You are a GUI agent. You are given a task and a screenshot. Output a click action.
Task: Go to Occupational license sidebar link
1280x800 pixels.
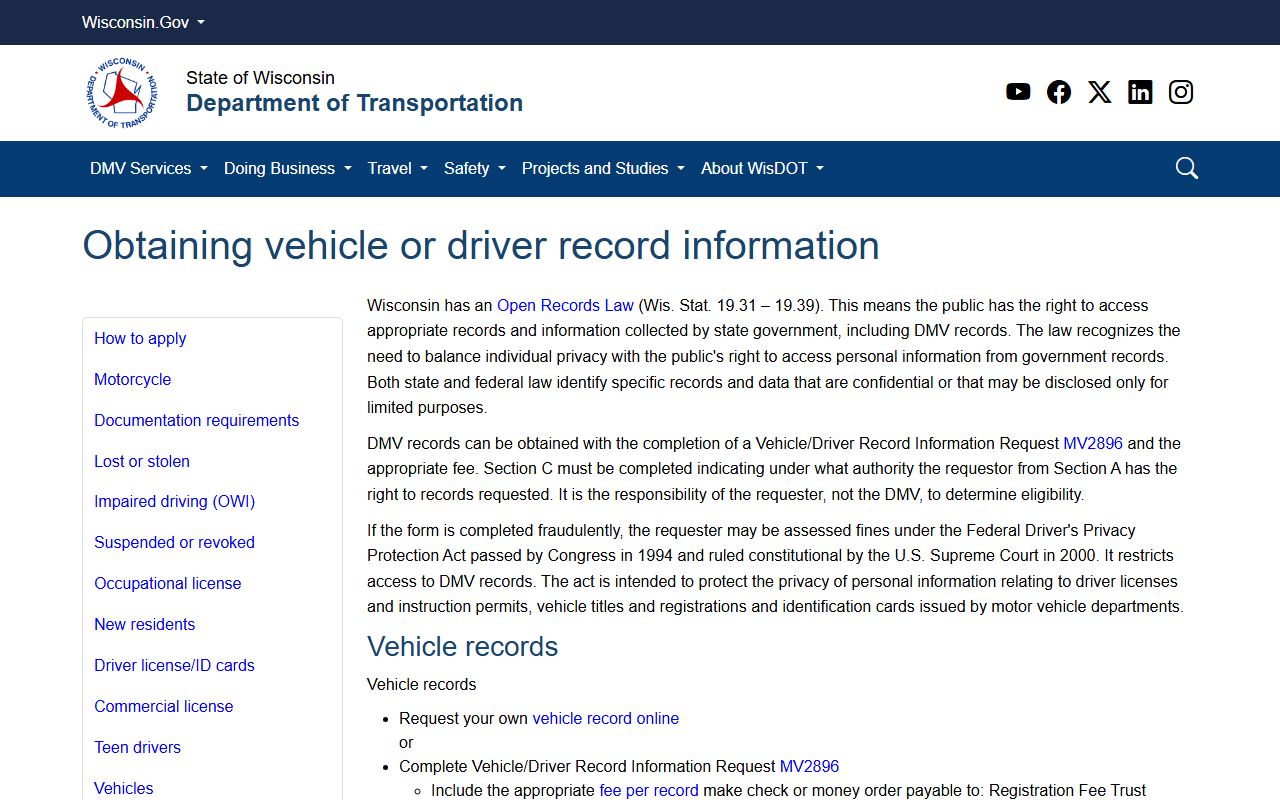[168, 583]
